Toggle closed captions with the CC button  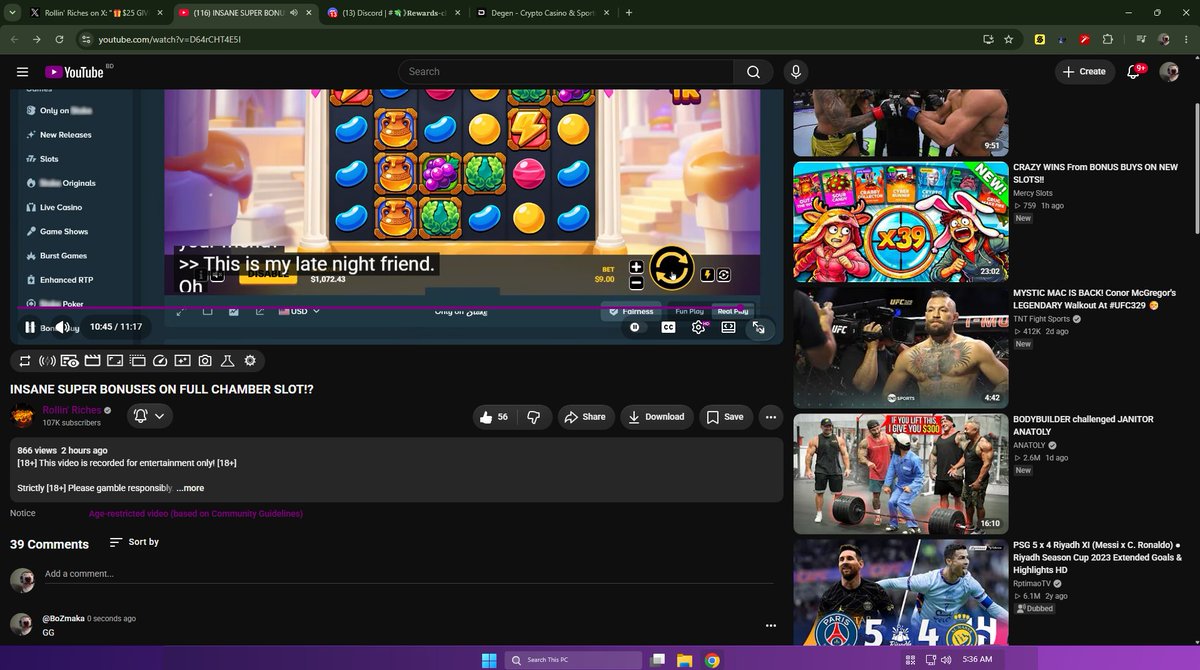tap(668, 327)
